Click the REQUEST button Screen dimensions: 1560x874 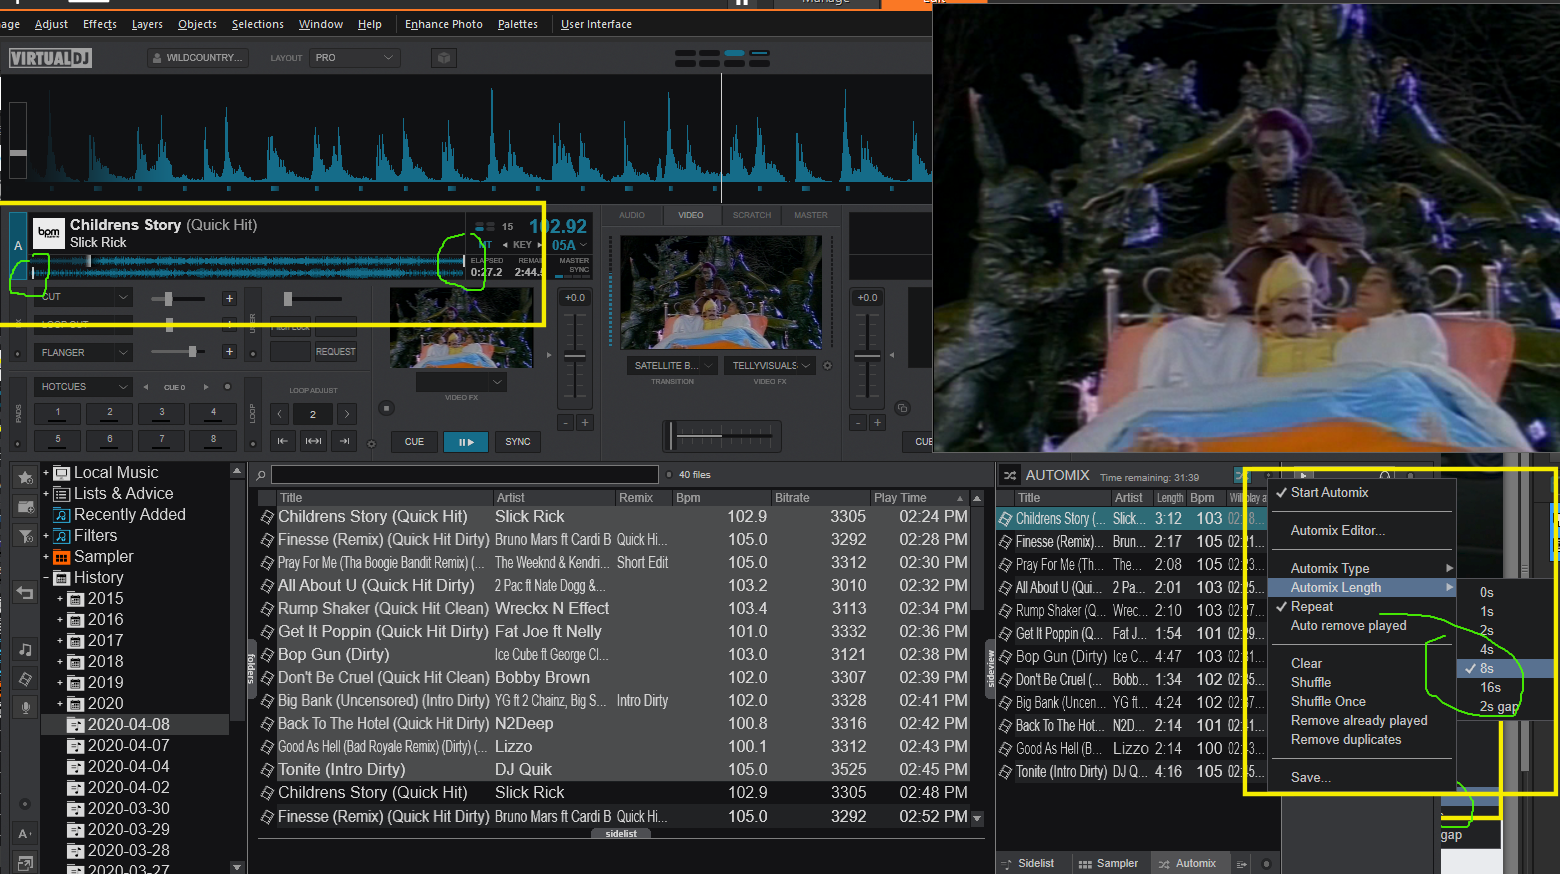335,352
